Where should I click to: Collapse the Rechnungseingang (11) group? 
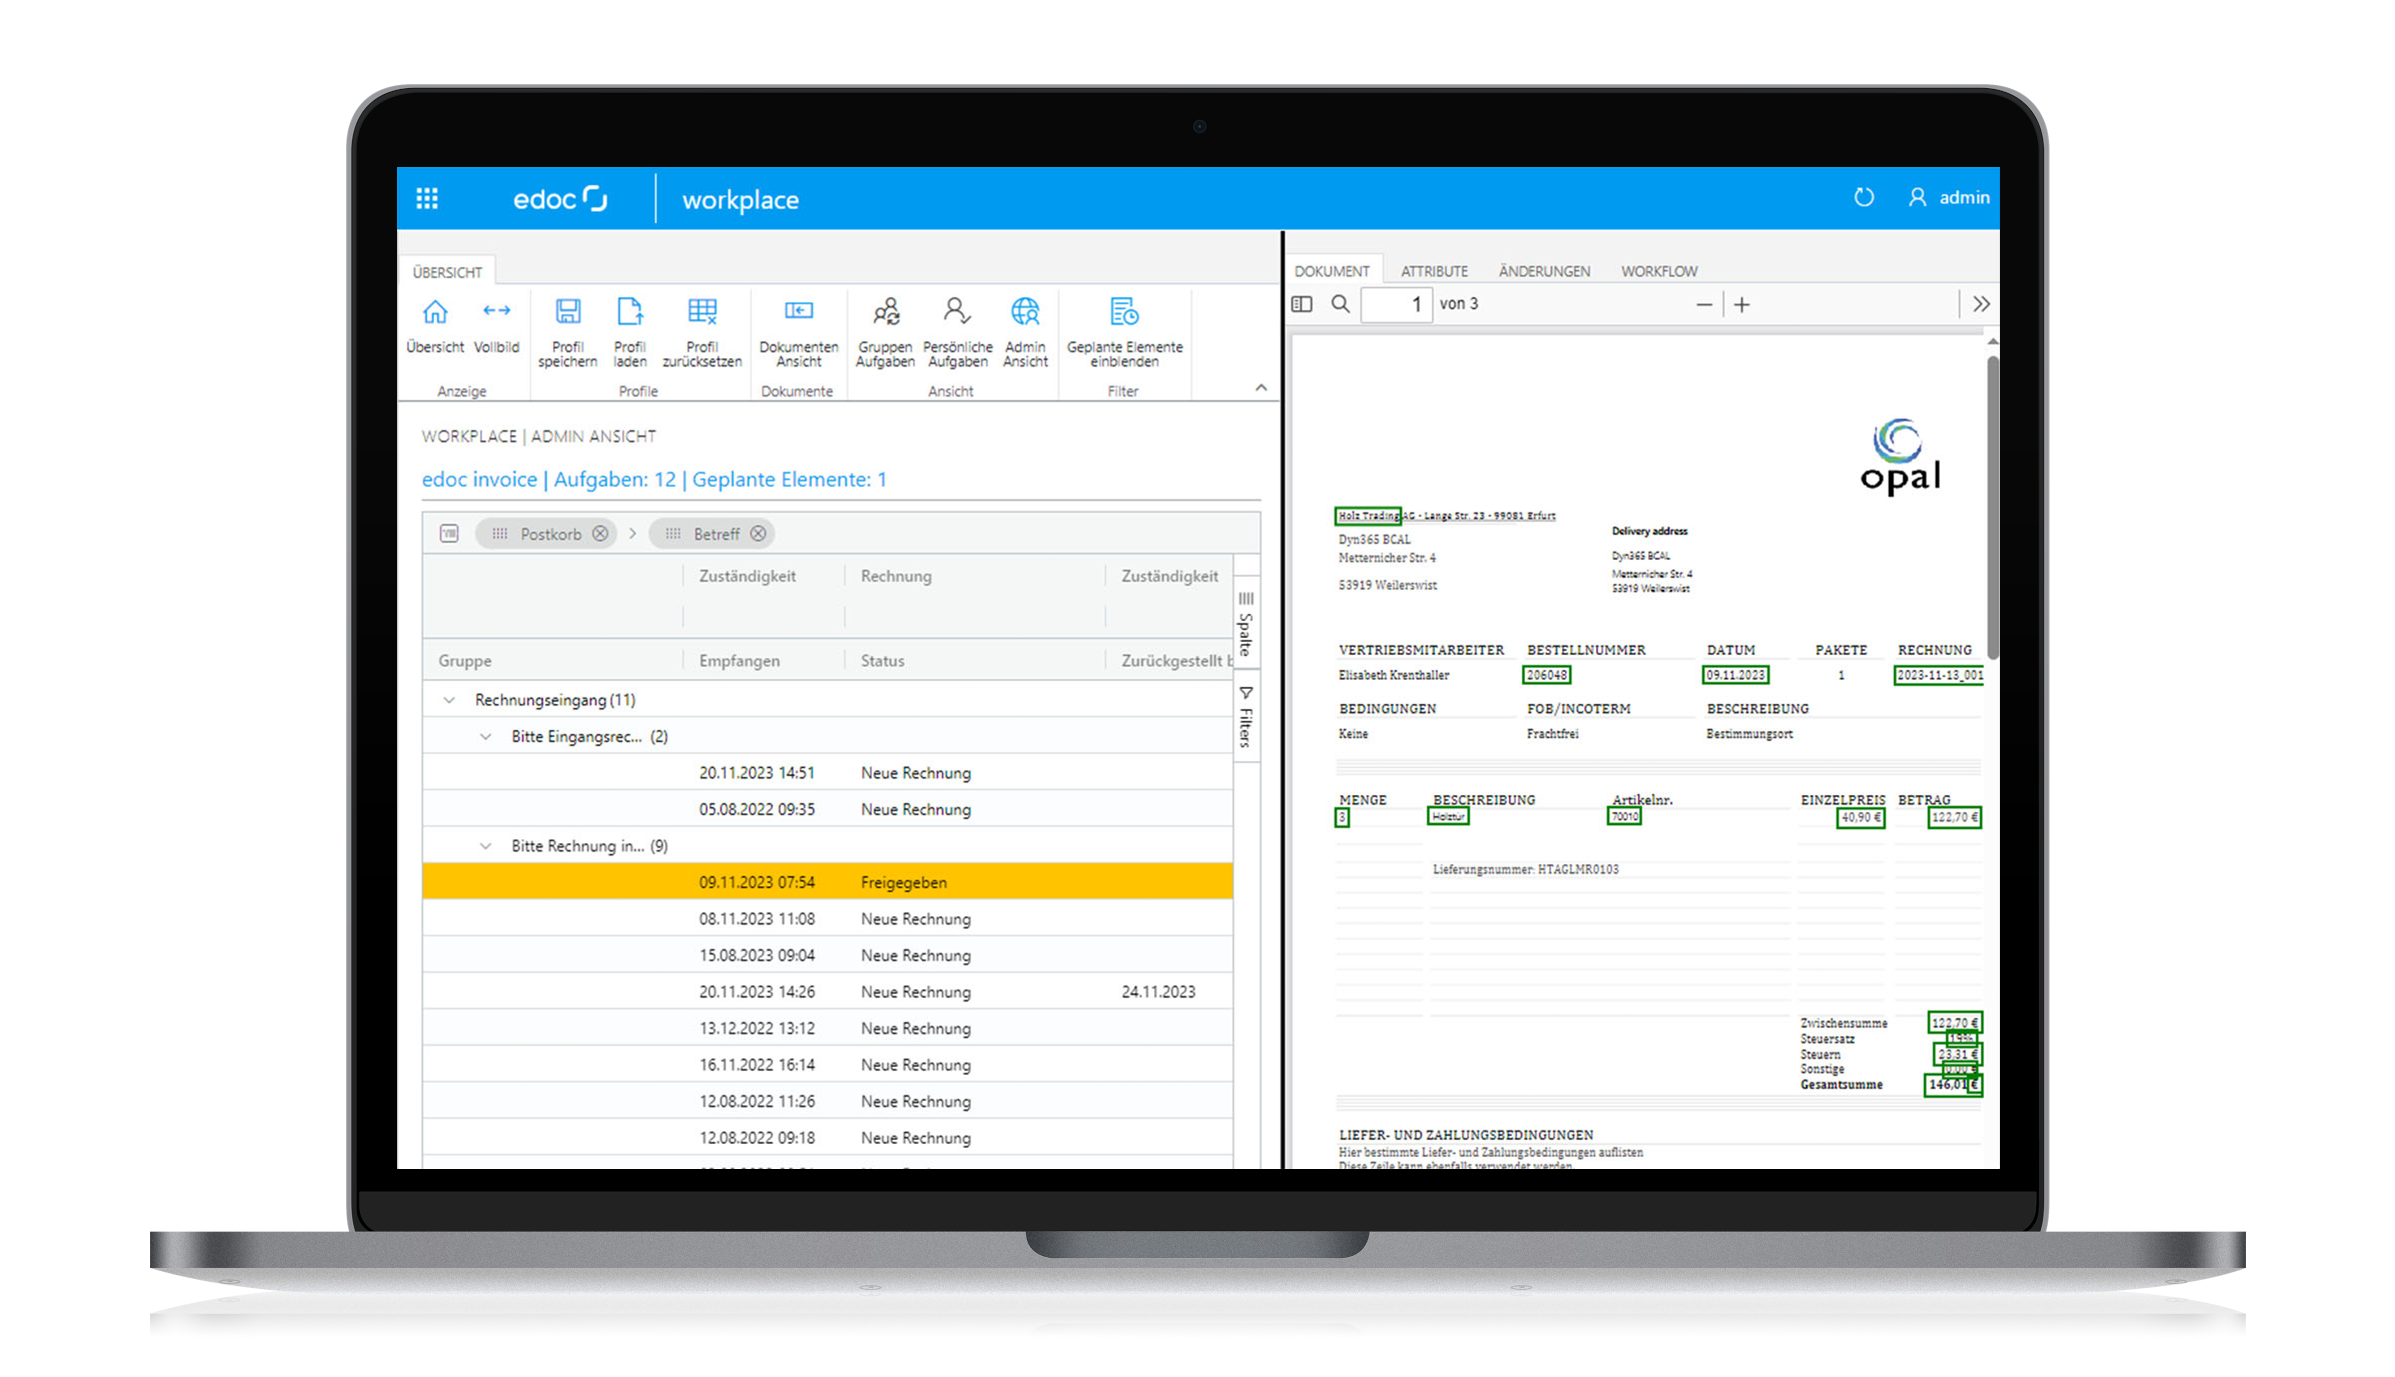(x=449, y=700)
